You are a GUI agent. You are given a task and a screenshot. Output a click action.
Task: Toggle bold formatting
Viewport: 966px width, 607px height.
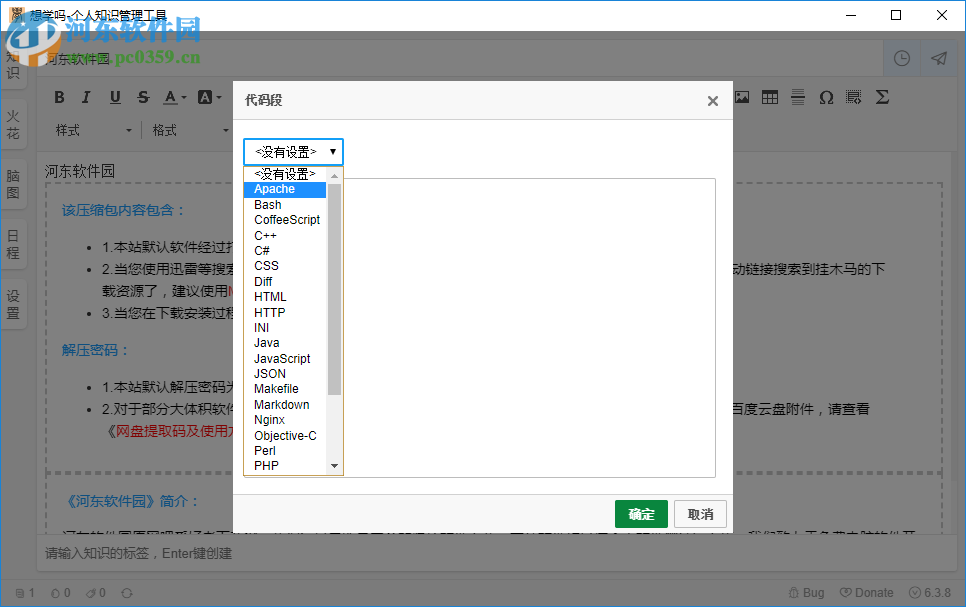pyautogui.click(x=59, y=97)
